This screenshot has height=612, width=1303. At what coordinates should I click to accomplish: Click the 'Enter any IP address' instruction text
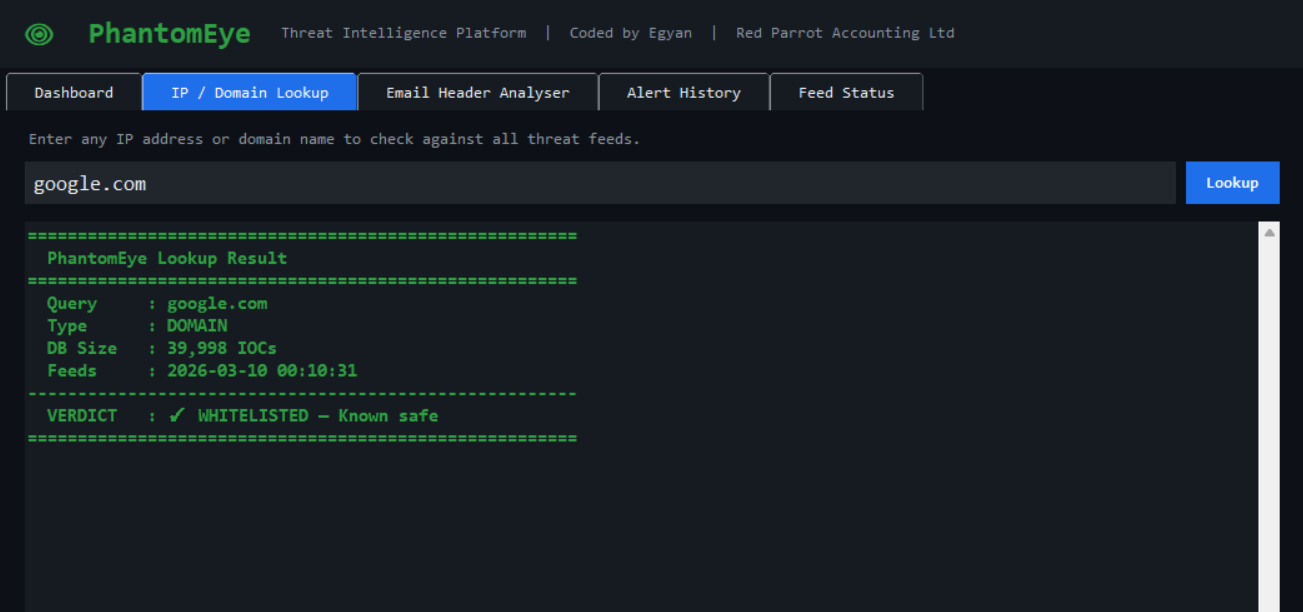334,139
